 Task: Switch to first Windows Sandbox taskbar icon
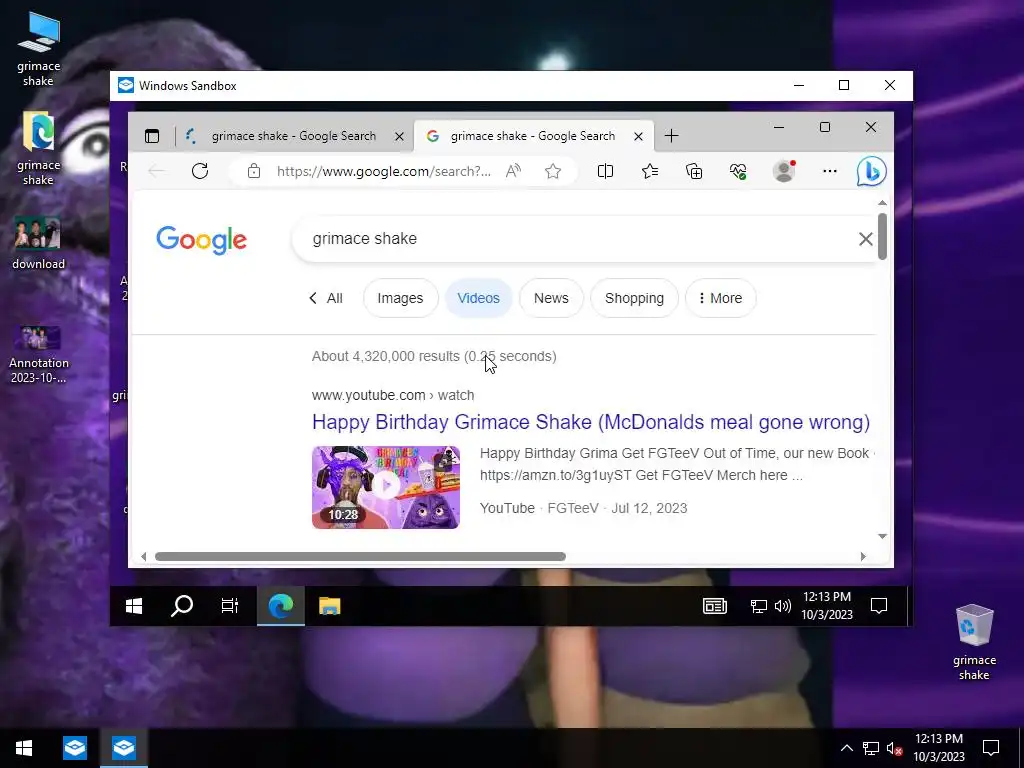coord(75,748)
